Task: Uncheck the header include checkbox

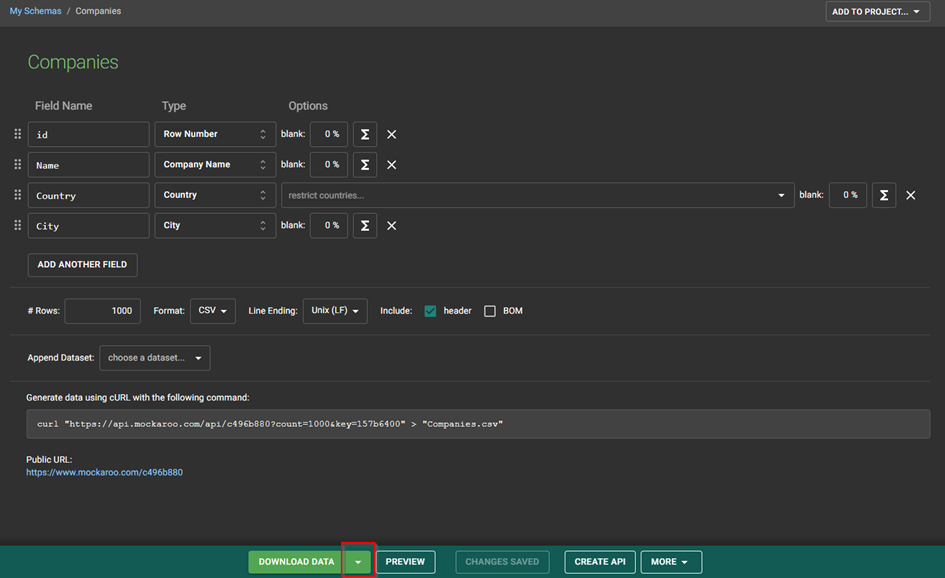Action: (x=430, y=311)
